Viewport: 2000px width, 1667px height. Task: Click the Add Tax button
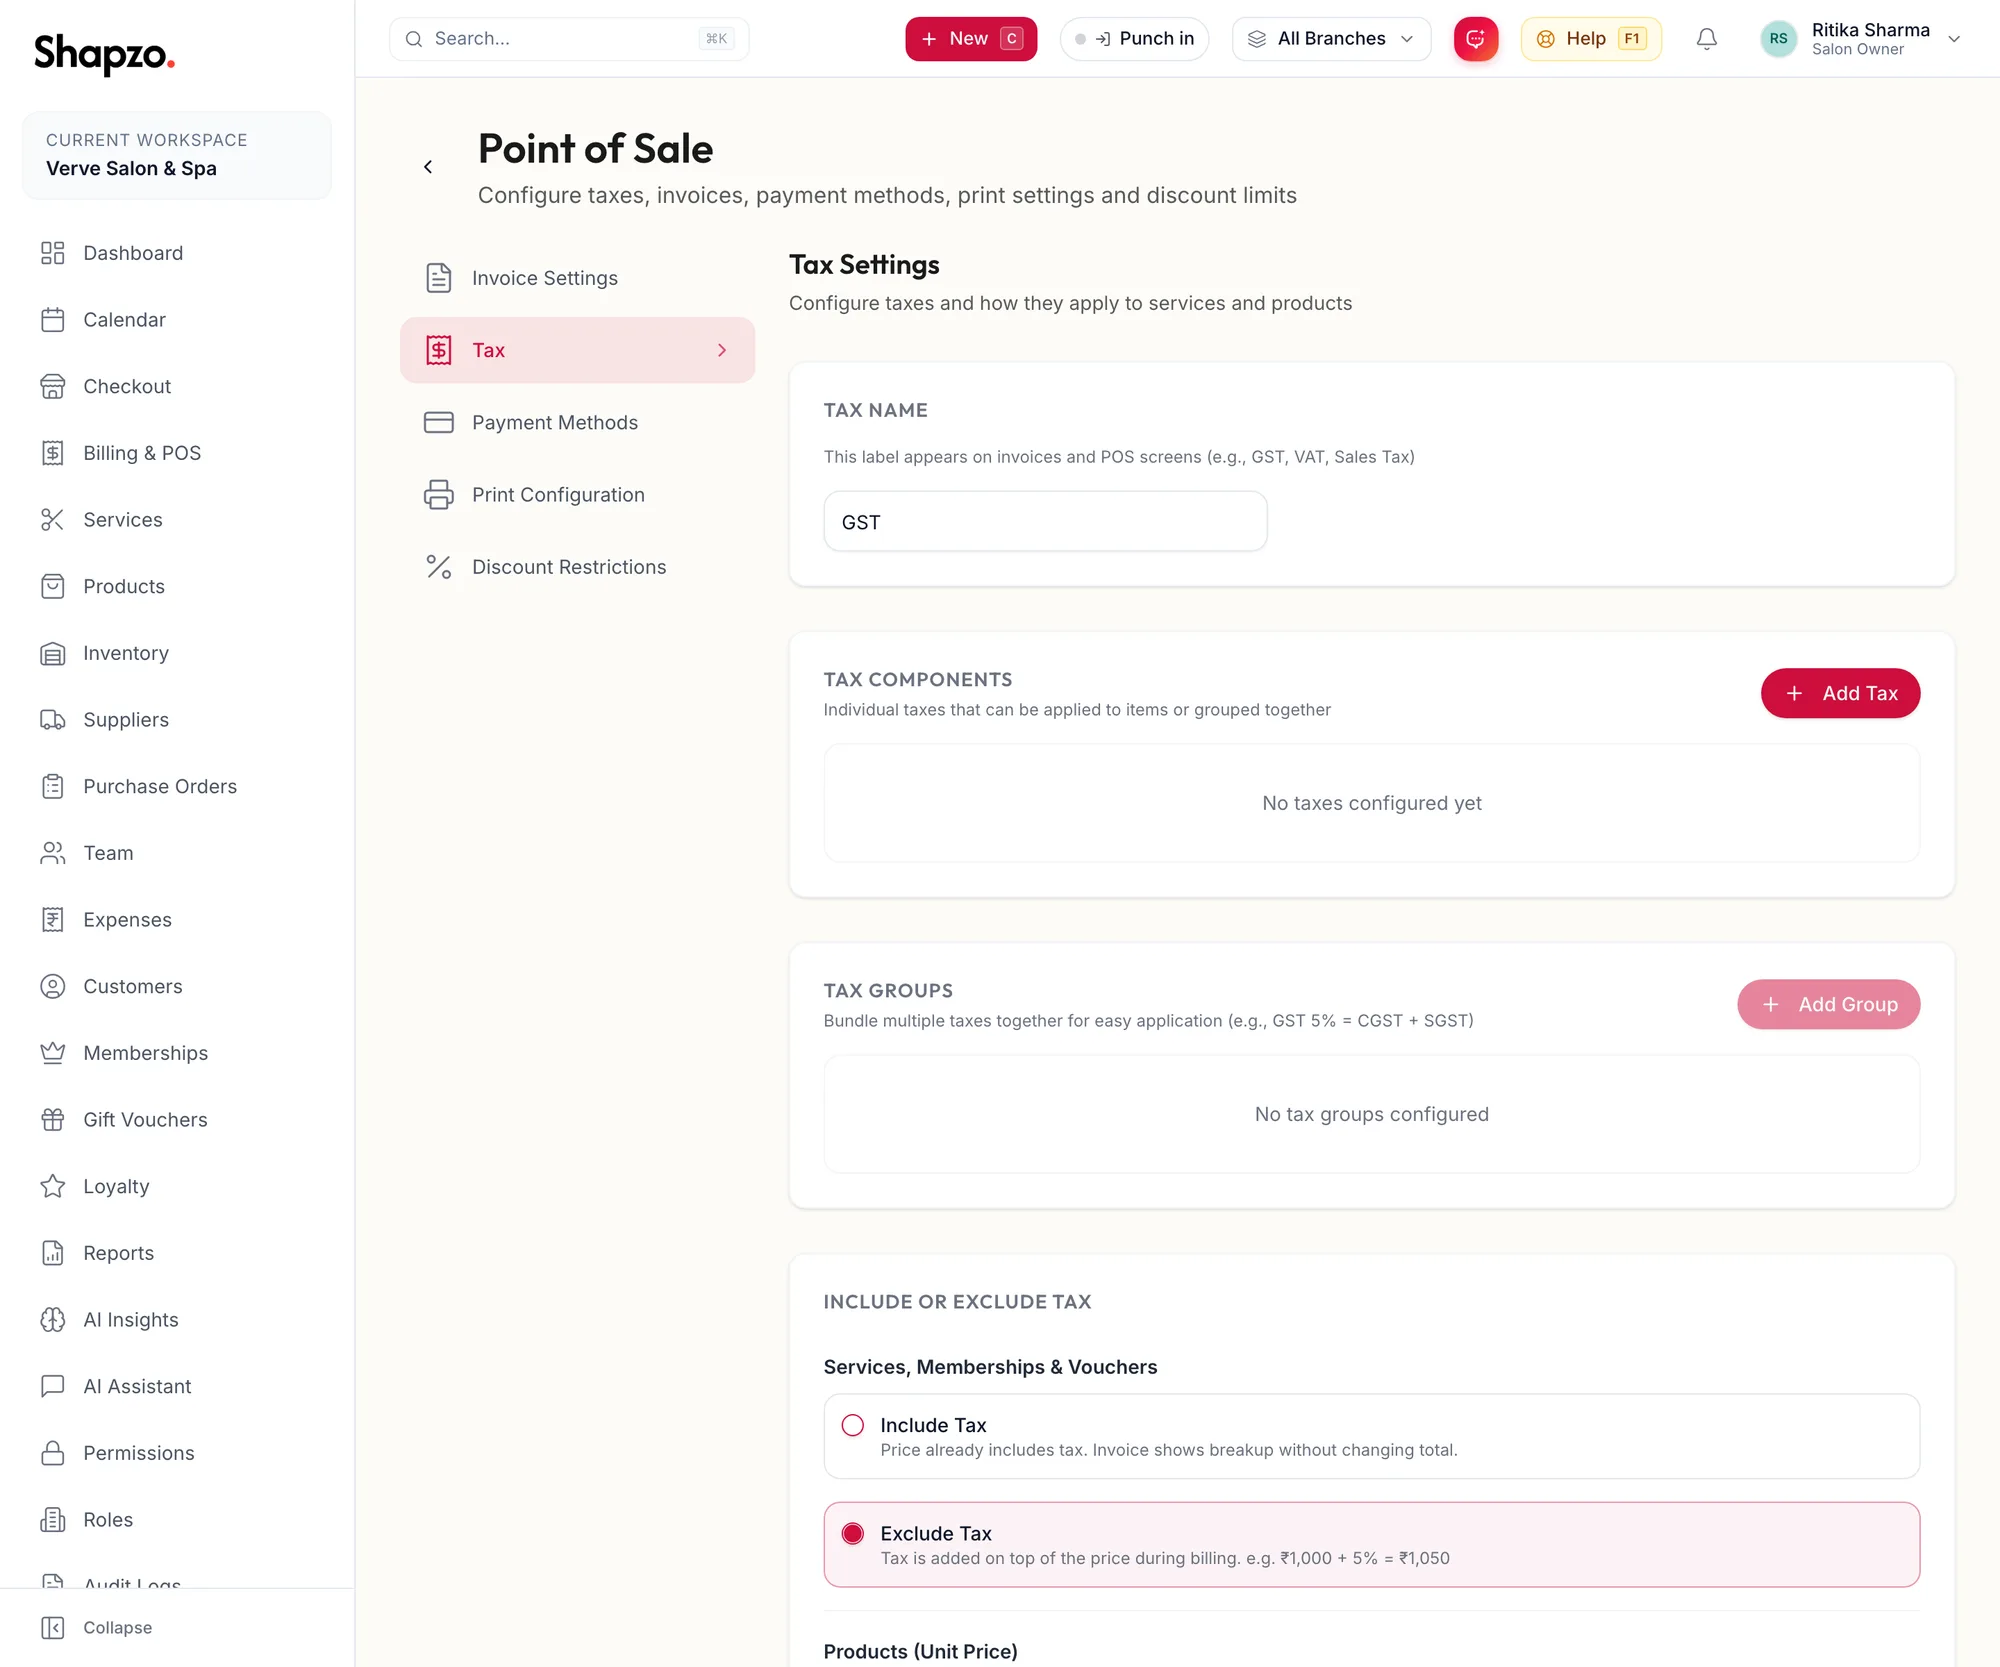pos(1840,693)
